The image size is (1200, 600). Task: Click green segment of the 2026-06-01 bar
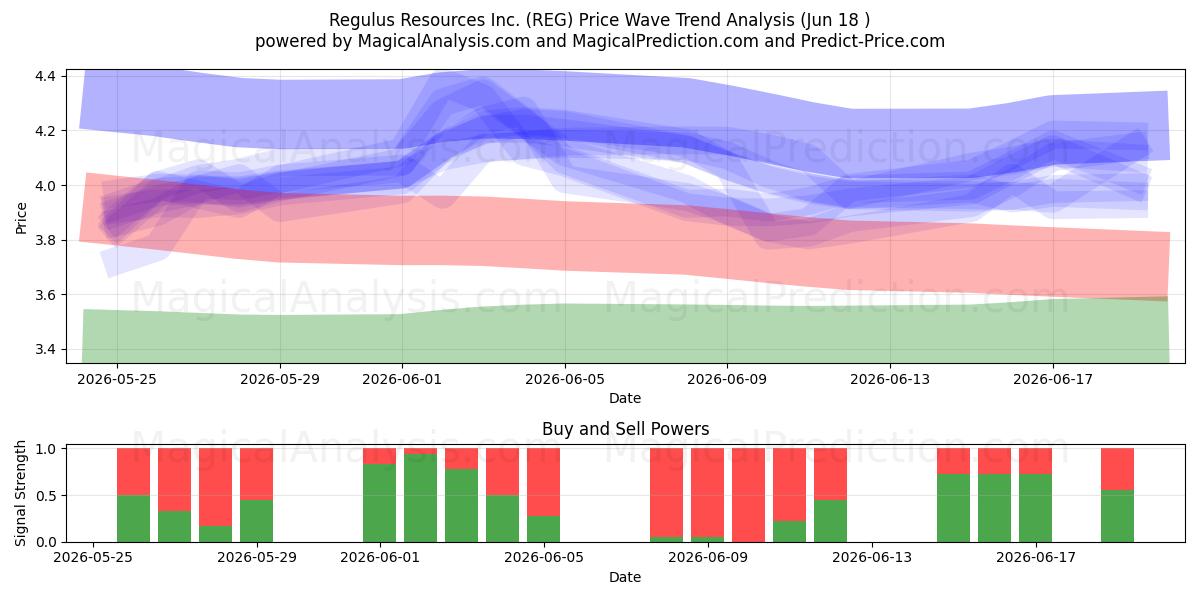380,503
